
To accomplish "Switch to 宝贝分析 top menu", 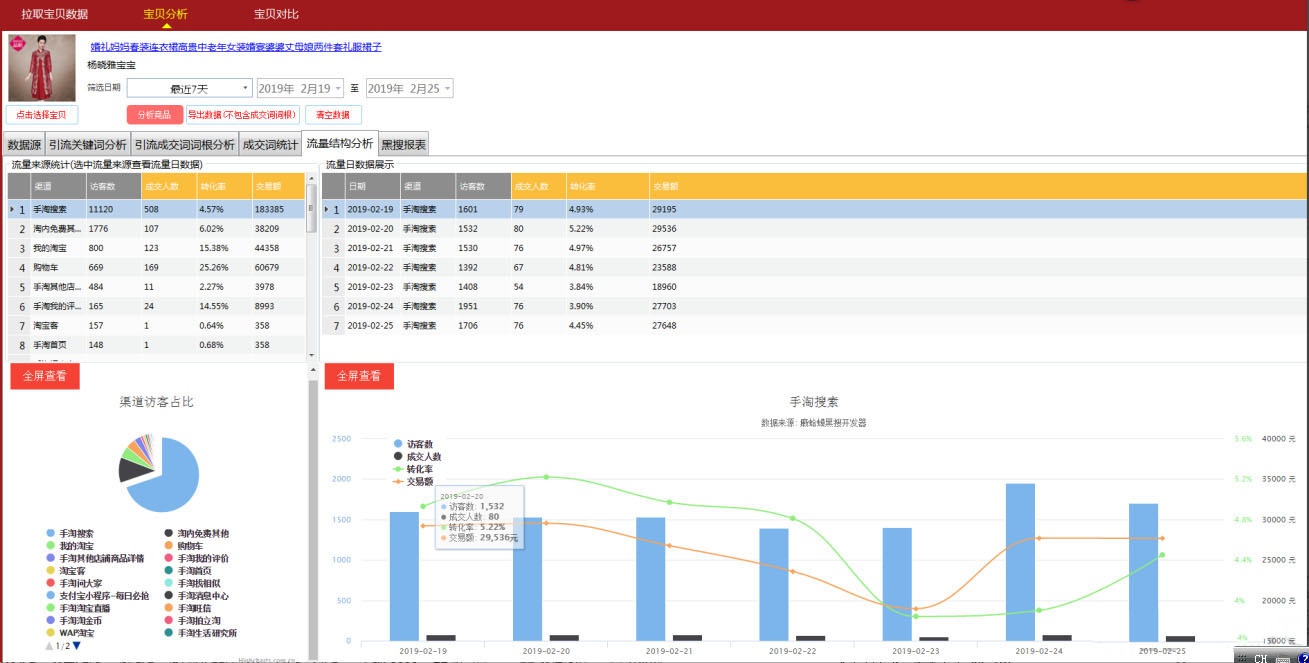I will pyautogui.click(x=165, y=14).
